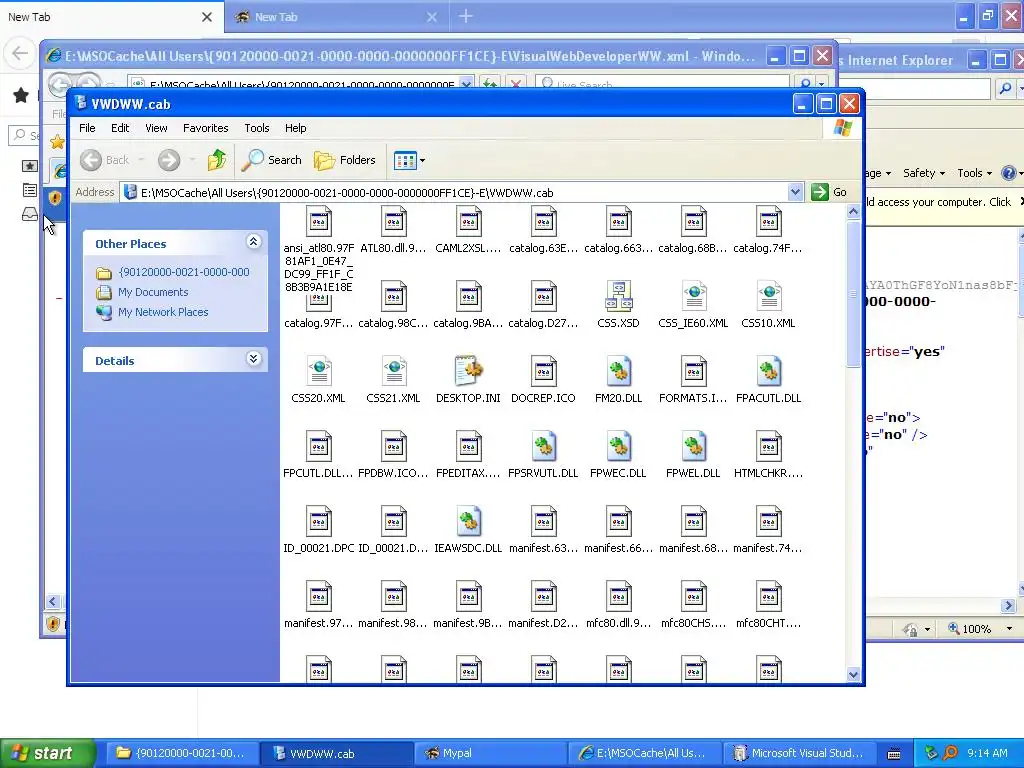Viewport: 1024px width, 768px height.
Task: Open the Tools menu in VWDWW.cab
Action: [257, 128]
